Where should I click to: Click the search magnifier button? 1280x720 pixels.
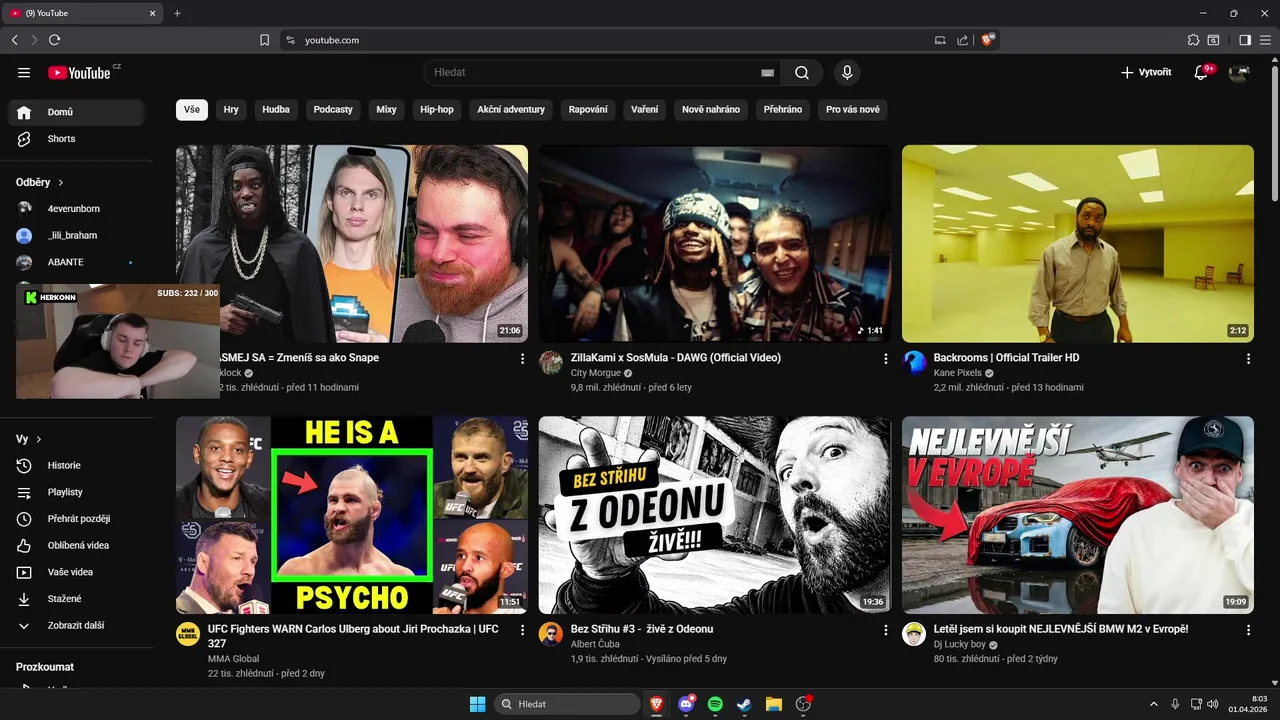802,72
